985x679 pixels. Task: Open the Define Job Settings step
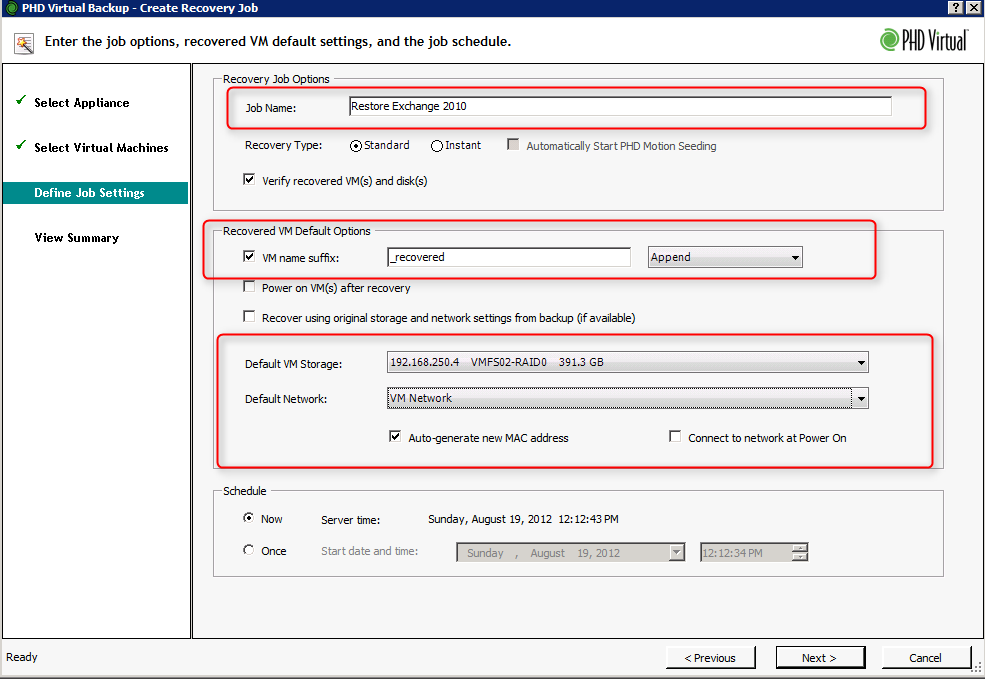pyautogui.click(x=95, y=193)
